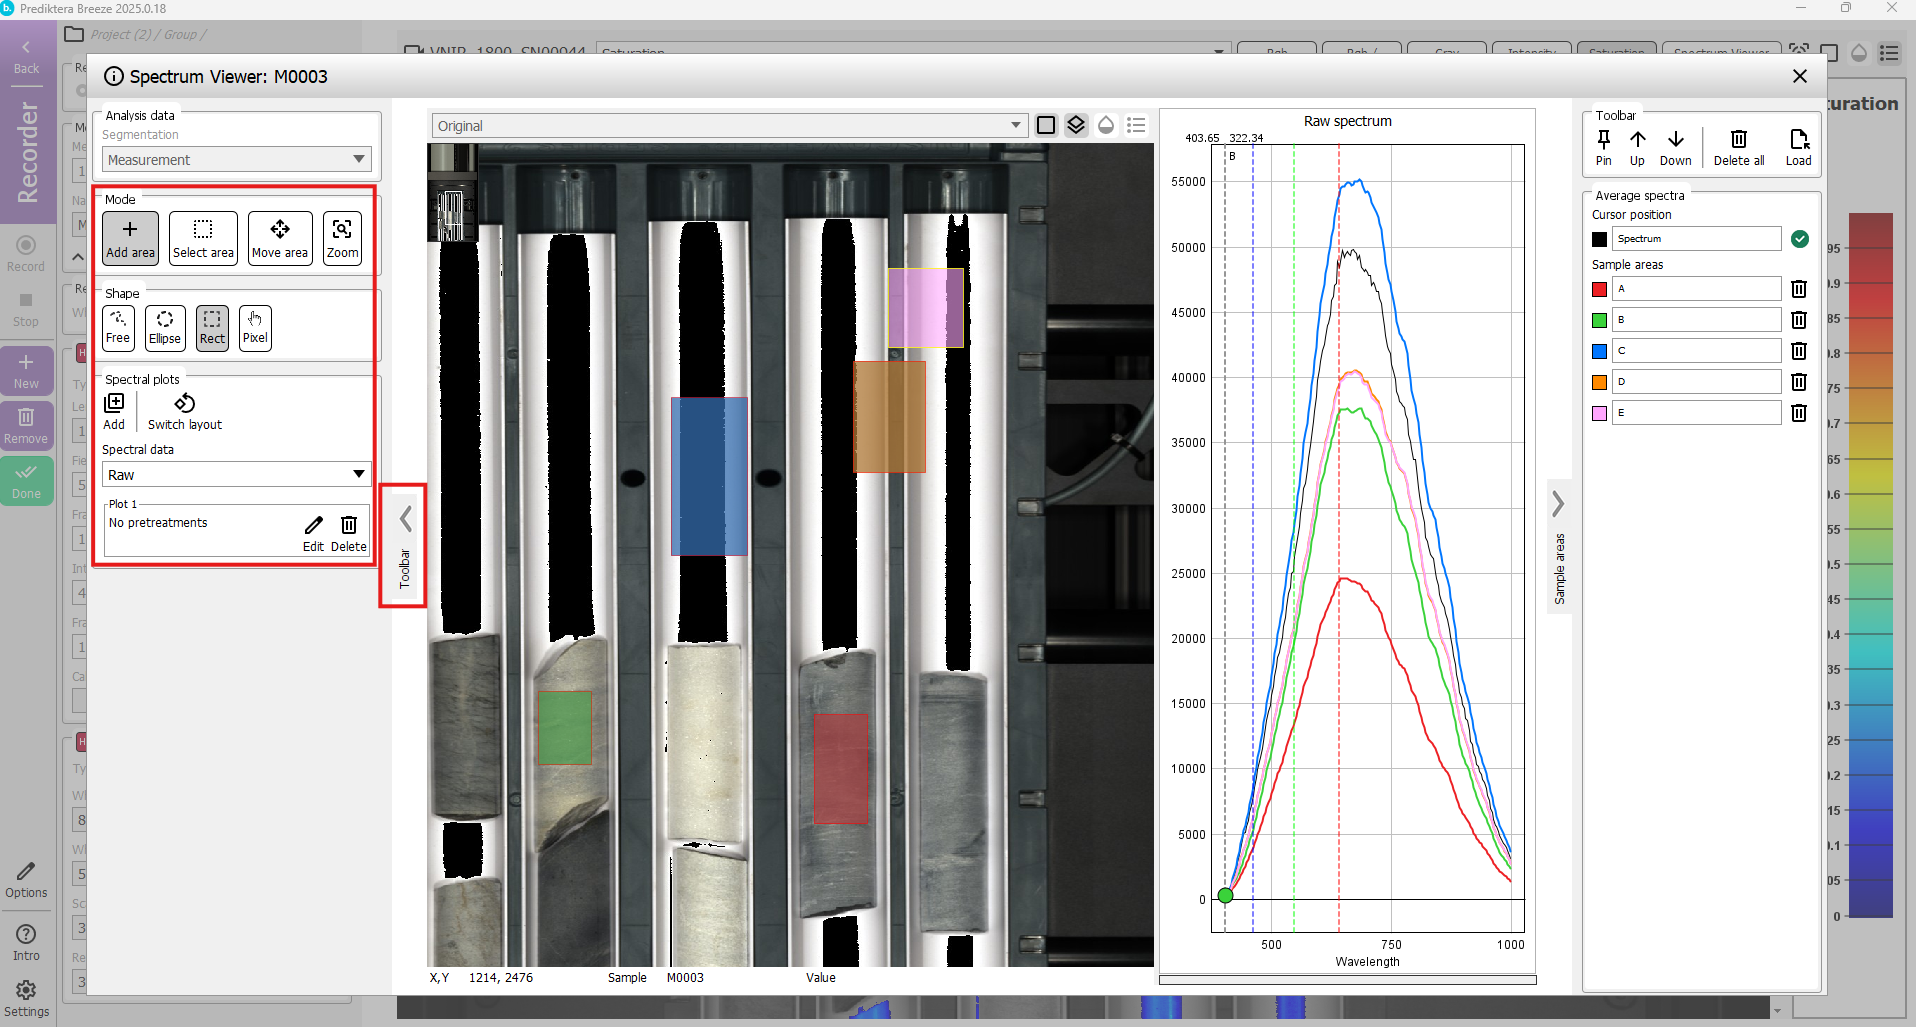Viewport: 1916px width, 1027px height.
Task: Load spectra using the Load icon
Action: [1798, 147]
